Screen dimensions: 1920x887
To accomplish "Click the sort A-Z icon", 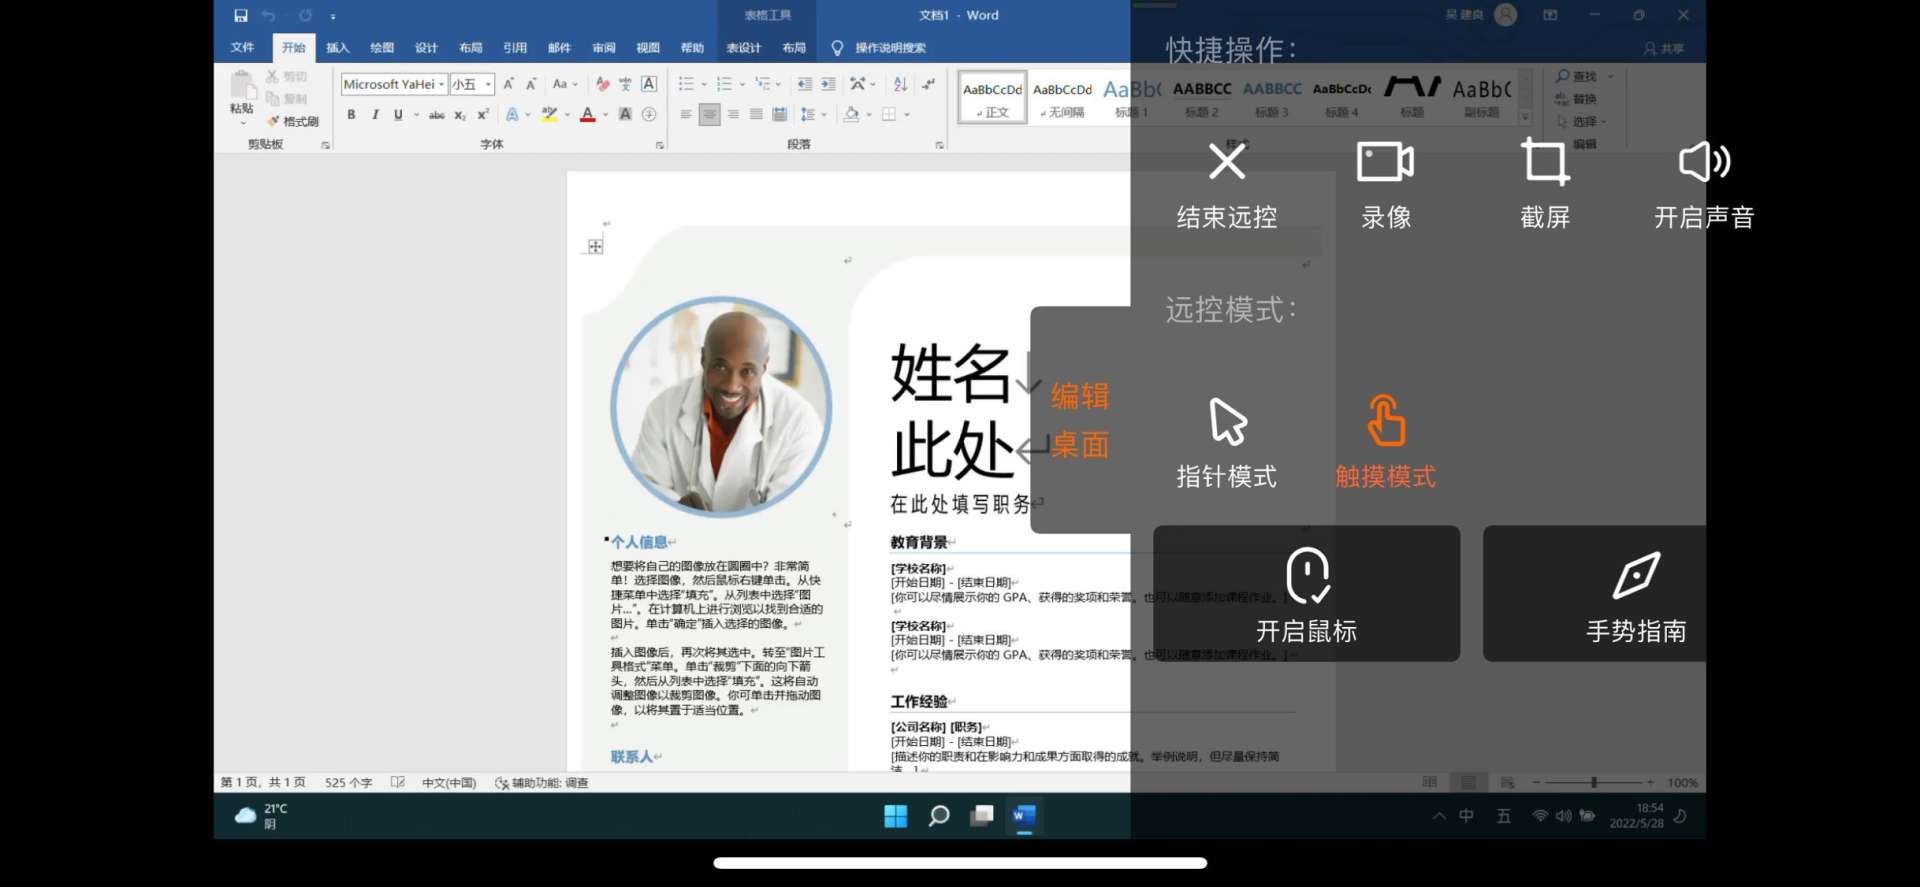I will tap(900, 84).
